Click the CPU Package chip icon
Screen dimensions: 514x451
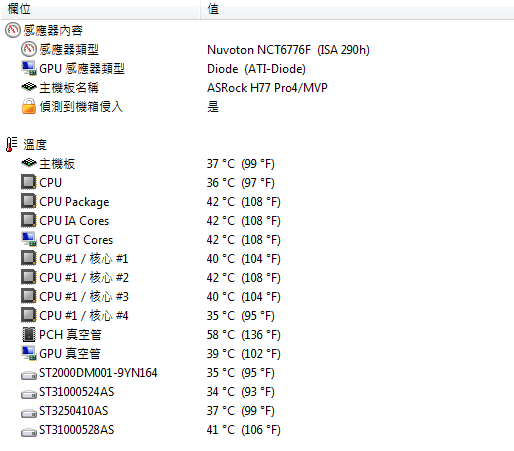coord(29,201)
